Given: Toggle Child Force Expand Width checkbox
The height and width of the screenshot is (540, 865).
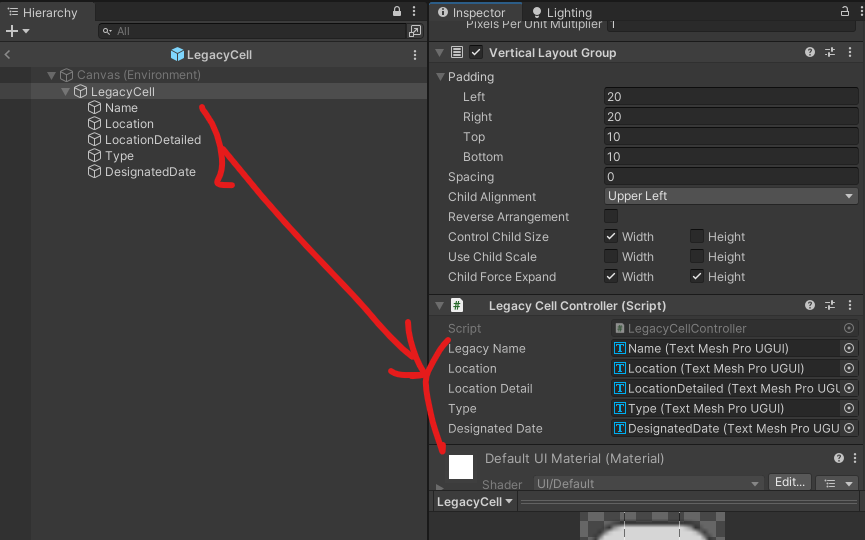Looking at the screenshot, I should click(611, 276).
